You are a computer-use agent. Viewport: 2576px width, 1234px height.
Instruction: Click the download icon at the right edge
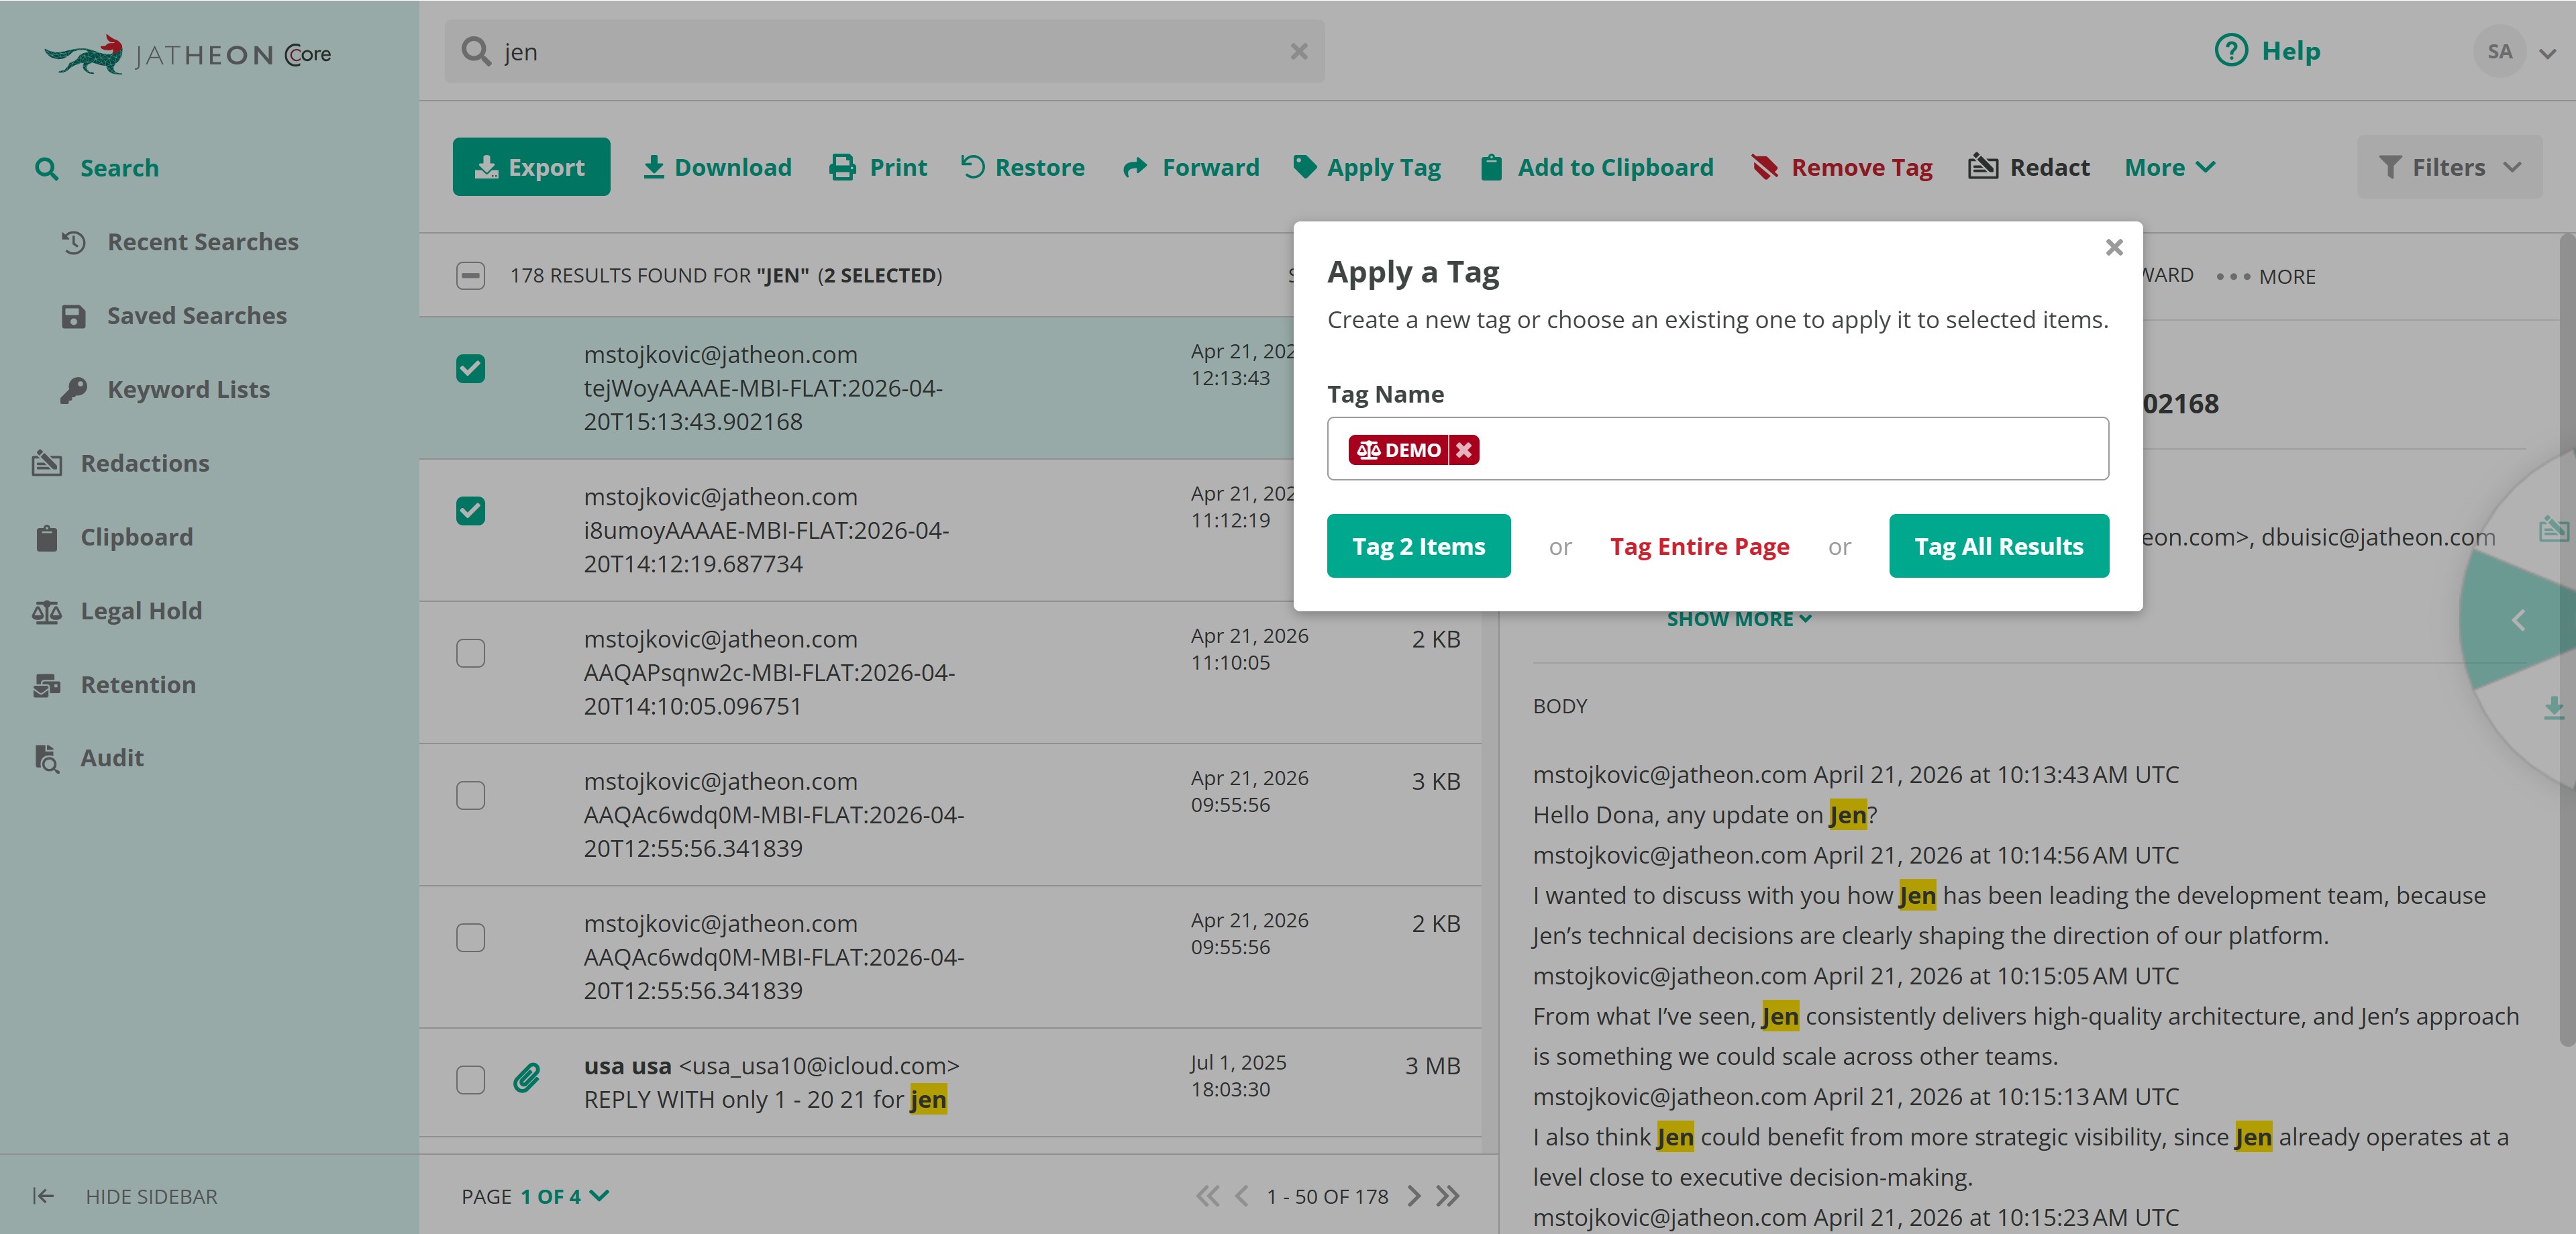tap(2554, 708)
